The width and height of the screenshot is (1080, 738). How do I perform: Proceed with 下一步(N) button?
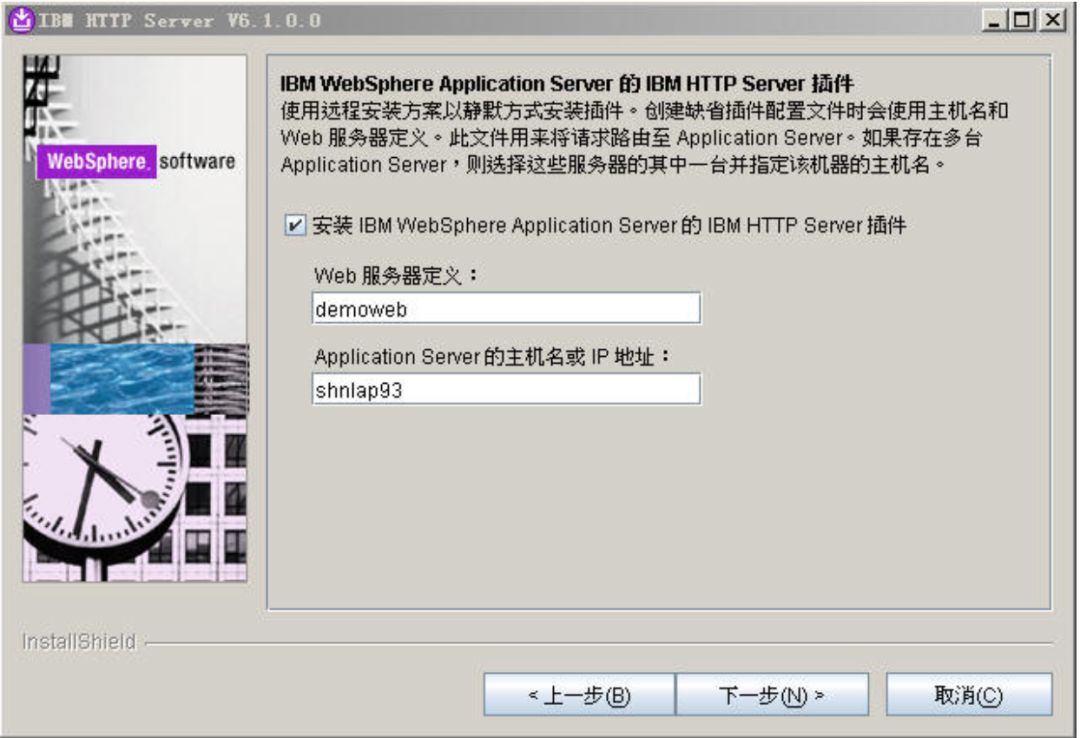point(772,695)
